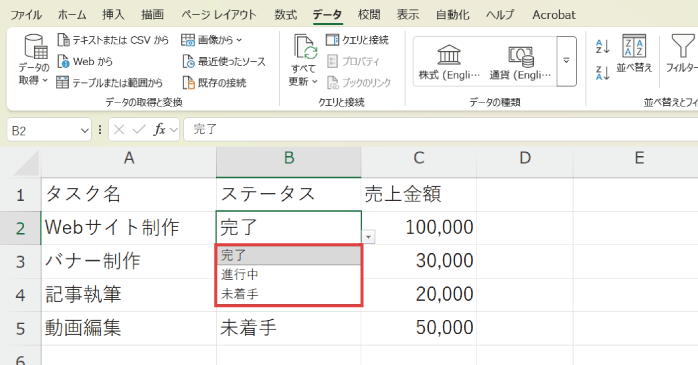Switch to the 数式 tab
698x365 pixels.
pyautogui.click(x=285, y=15)
